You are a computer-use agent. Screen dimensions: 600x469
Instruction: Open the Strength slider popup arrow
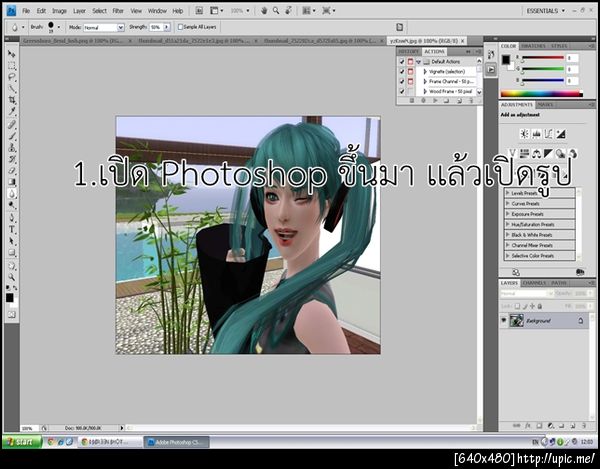[166, 27]
